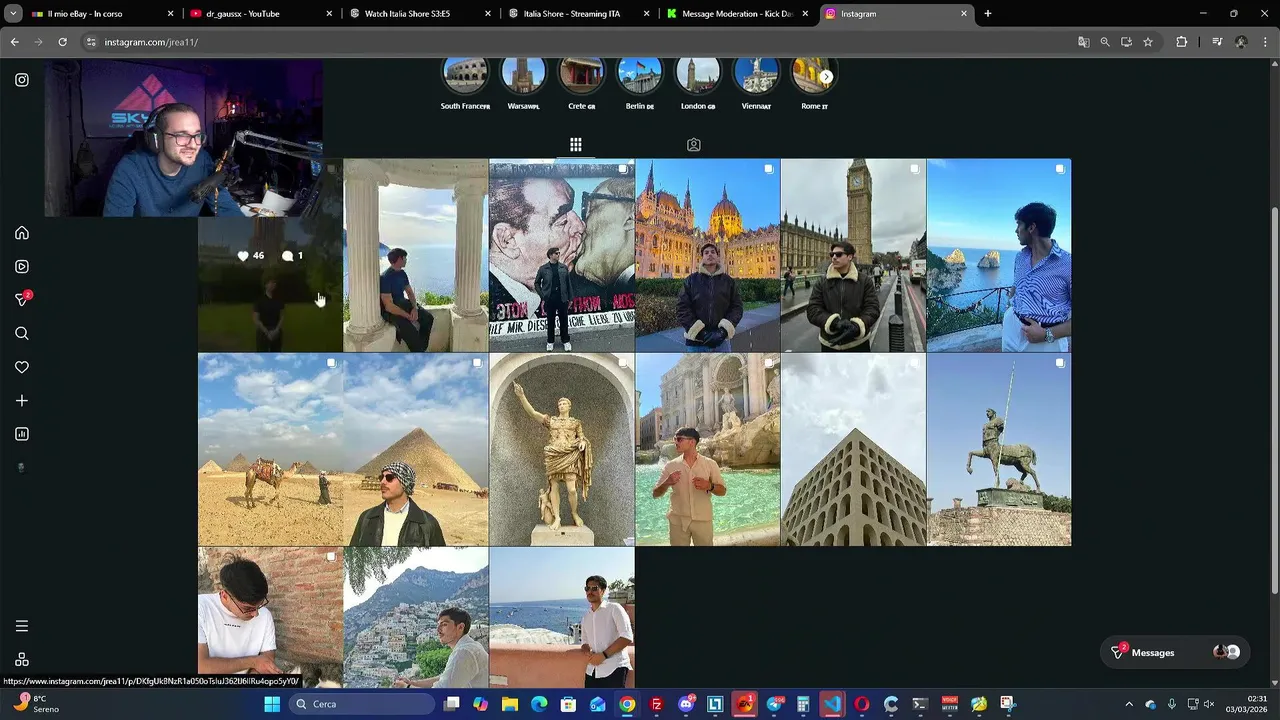Image resolution: width=1280 pixels, height=720 pixels.
Task: Show more highlights with the right arrow
Action: 826,77
